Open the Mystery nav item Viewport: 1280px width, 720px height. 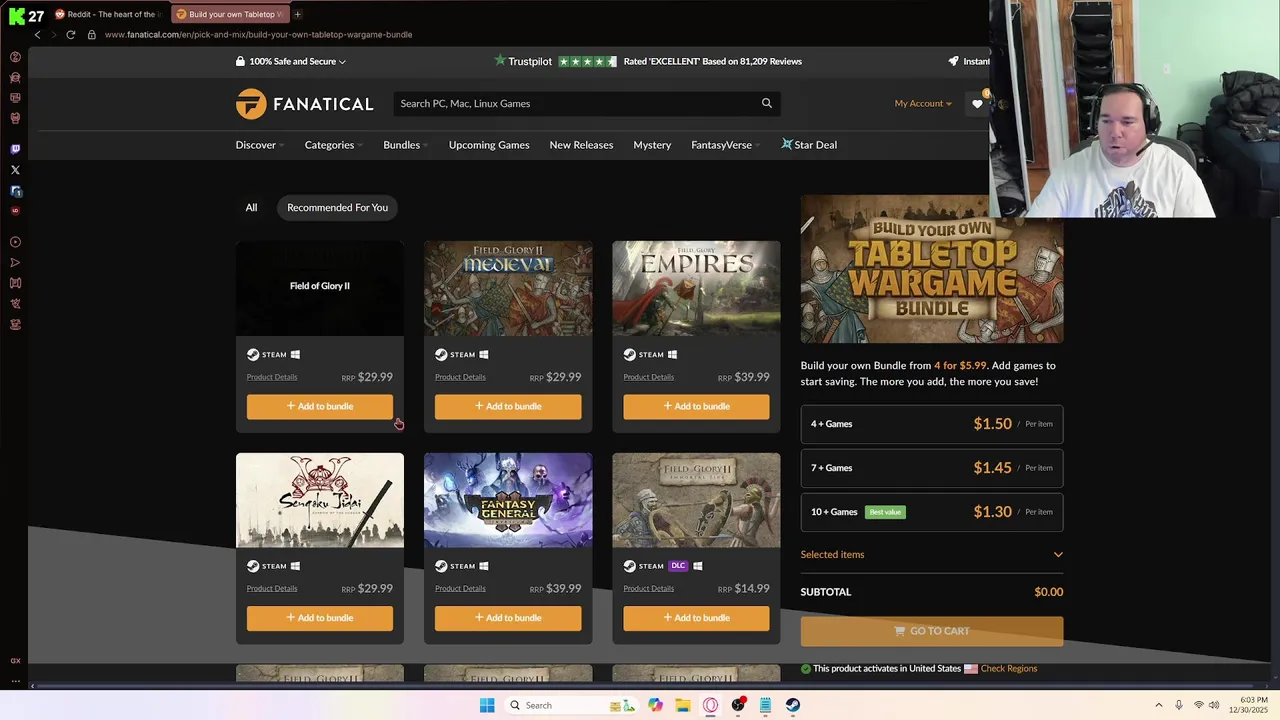652,145
